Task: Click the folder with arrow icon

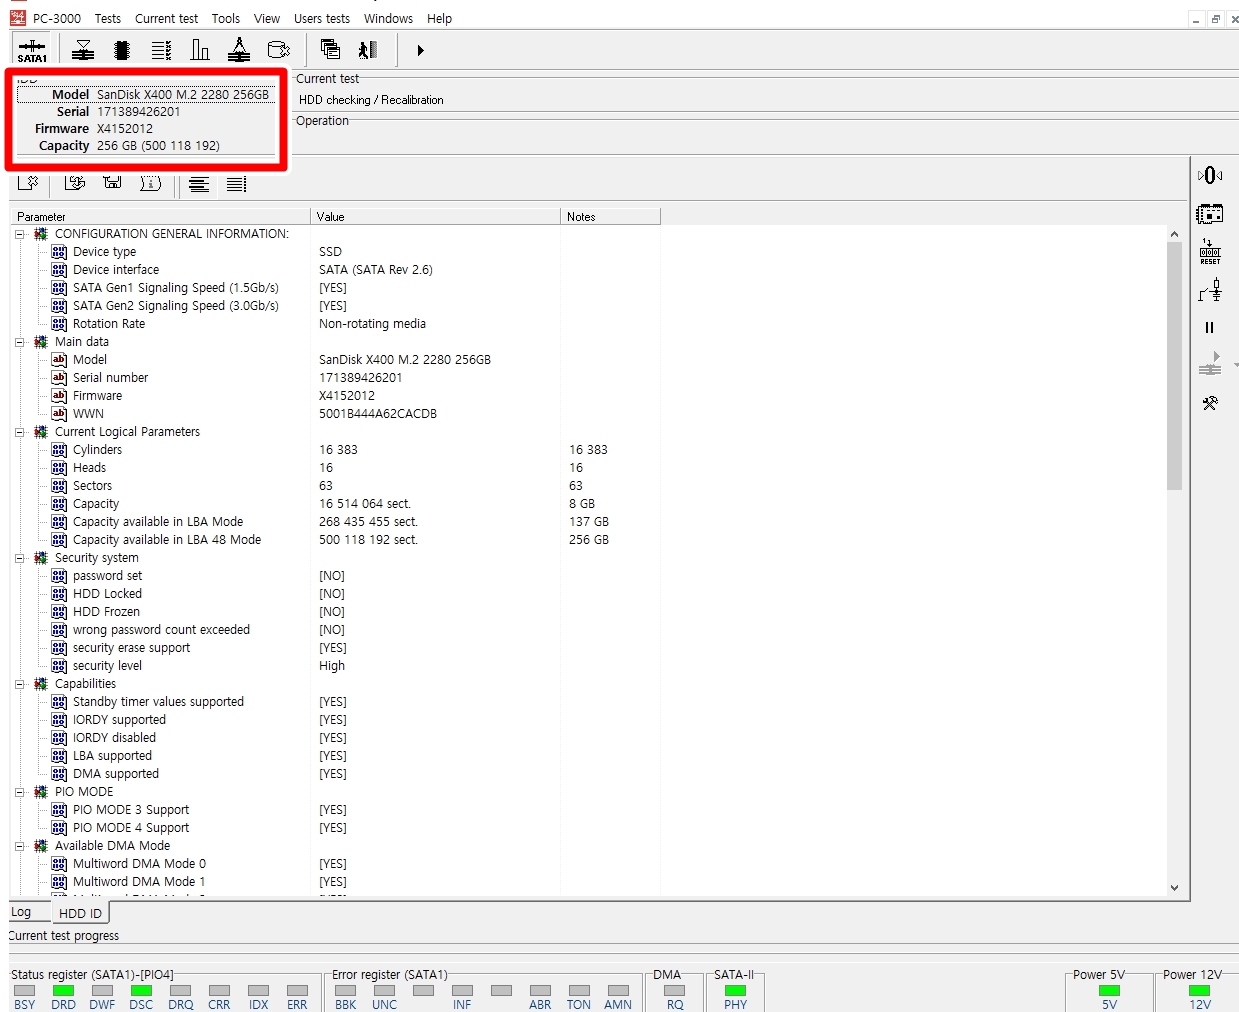Action: click(75, 183)
